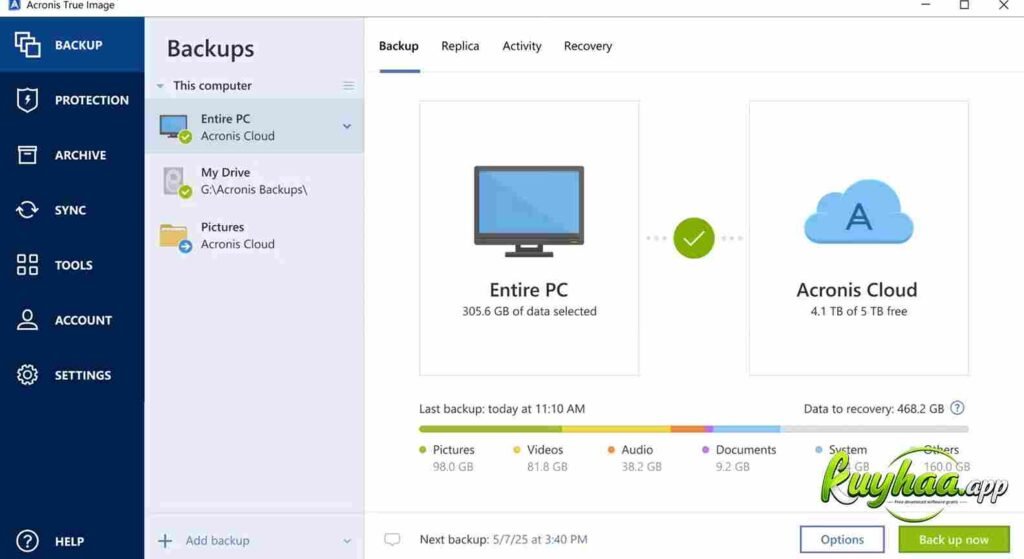This screenshot has height=559, width=1024.
Task: Switch to the Replica tab
Action: [460, 46]
